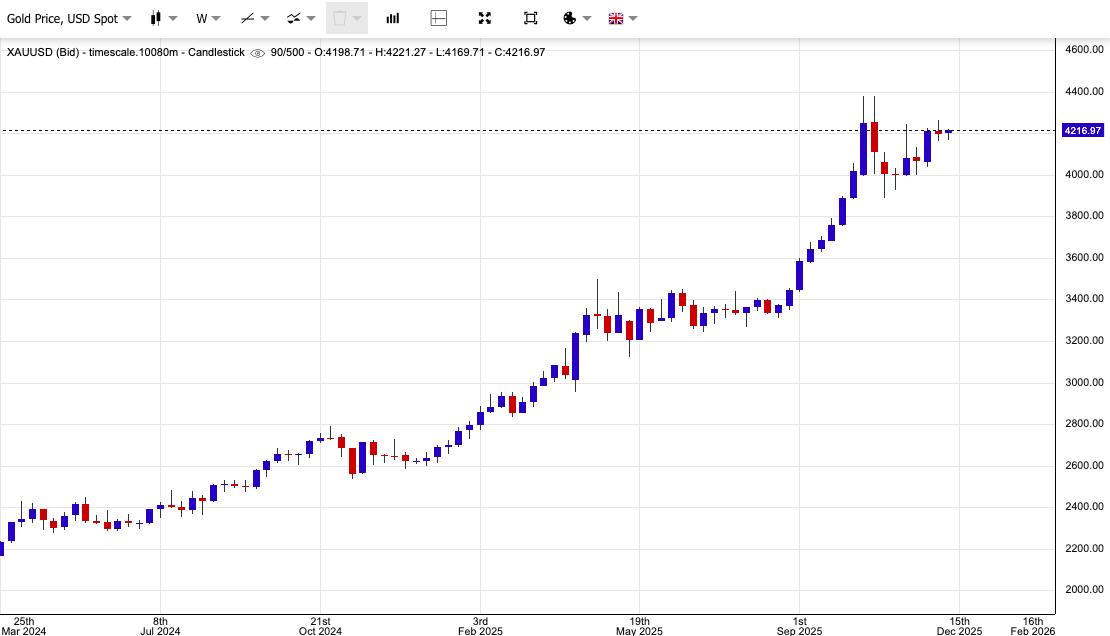Click the detach chart window icon
1110x636 pixels.
point(530,18)
